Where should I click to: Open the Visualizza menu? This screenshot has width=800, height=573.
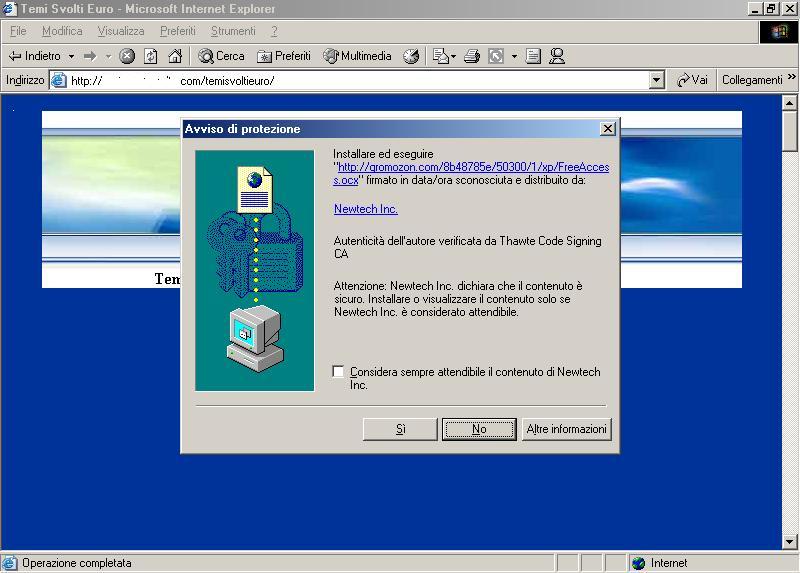pyautogui.click(x=121, y=31)
